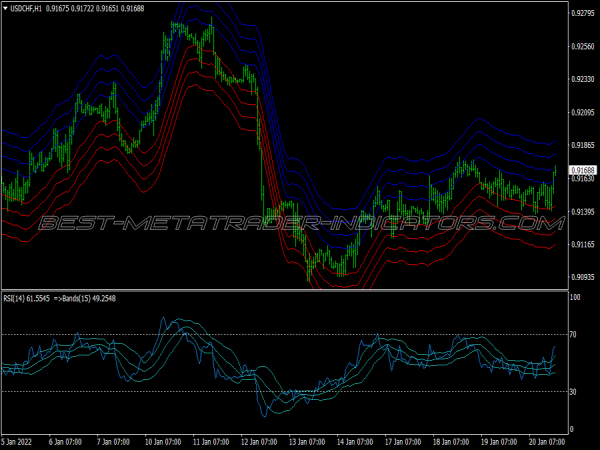
Task: Click the 0.92095 price axis label
Action: 583,112
